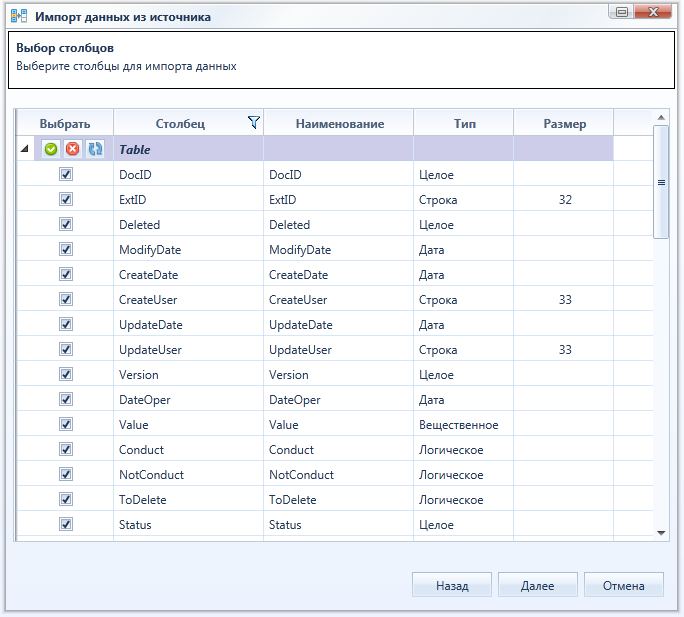Toggle the CreateUser column checkbox
This screenshot has width=684, height=617.
[x=66, y=299]
